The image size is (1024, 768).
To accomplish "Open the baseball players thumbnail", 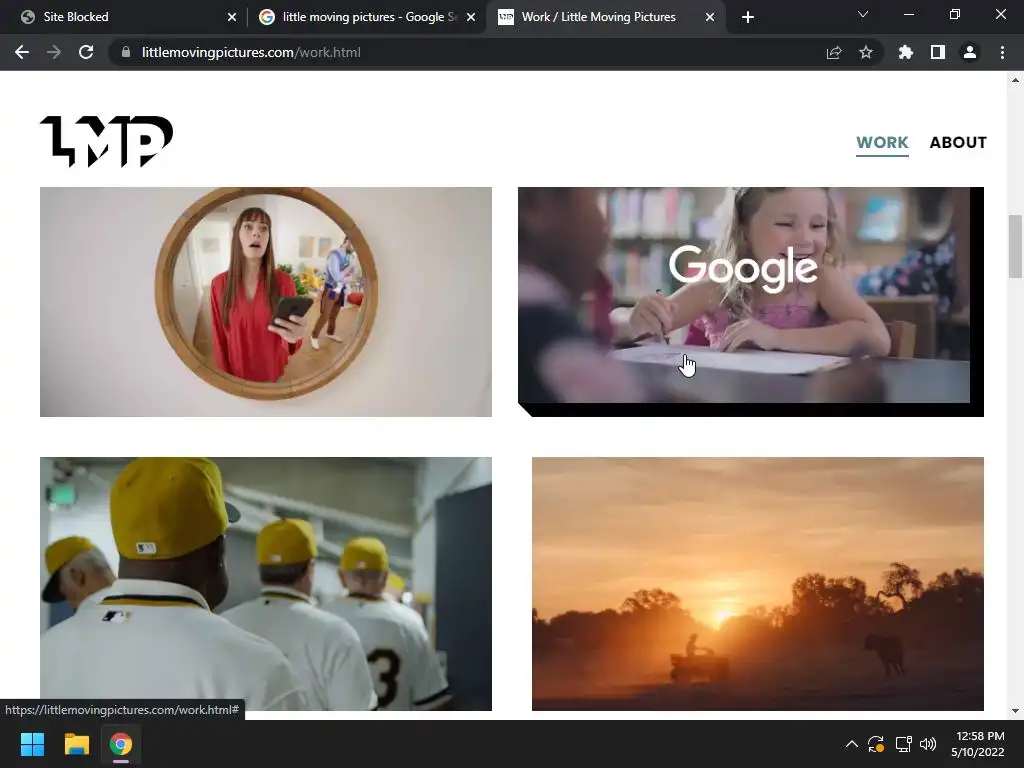I will tap(266, 583).
